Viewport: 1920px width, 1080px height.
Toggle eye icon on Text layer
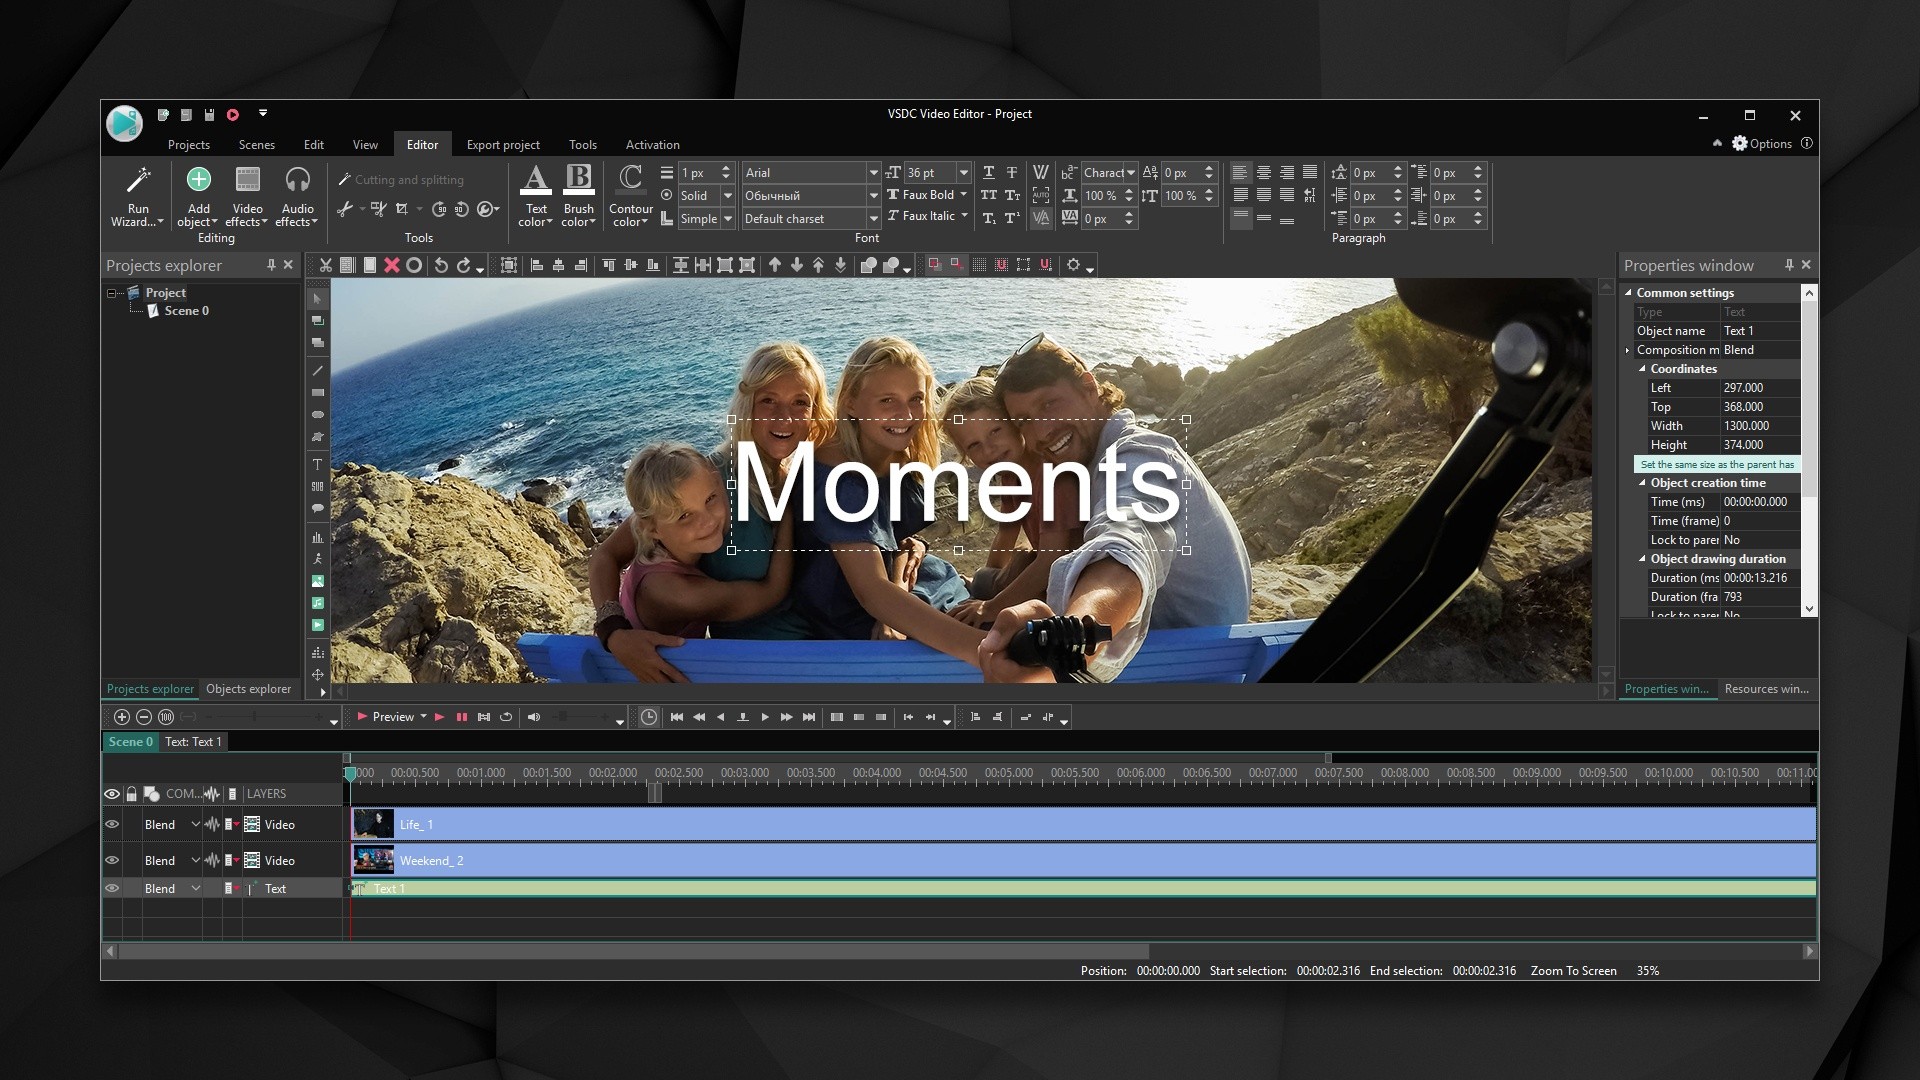pyautogui.click(x=112, y=889)
